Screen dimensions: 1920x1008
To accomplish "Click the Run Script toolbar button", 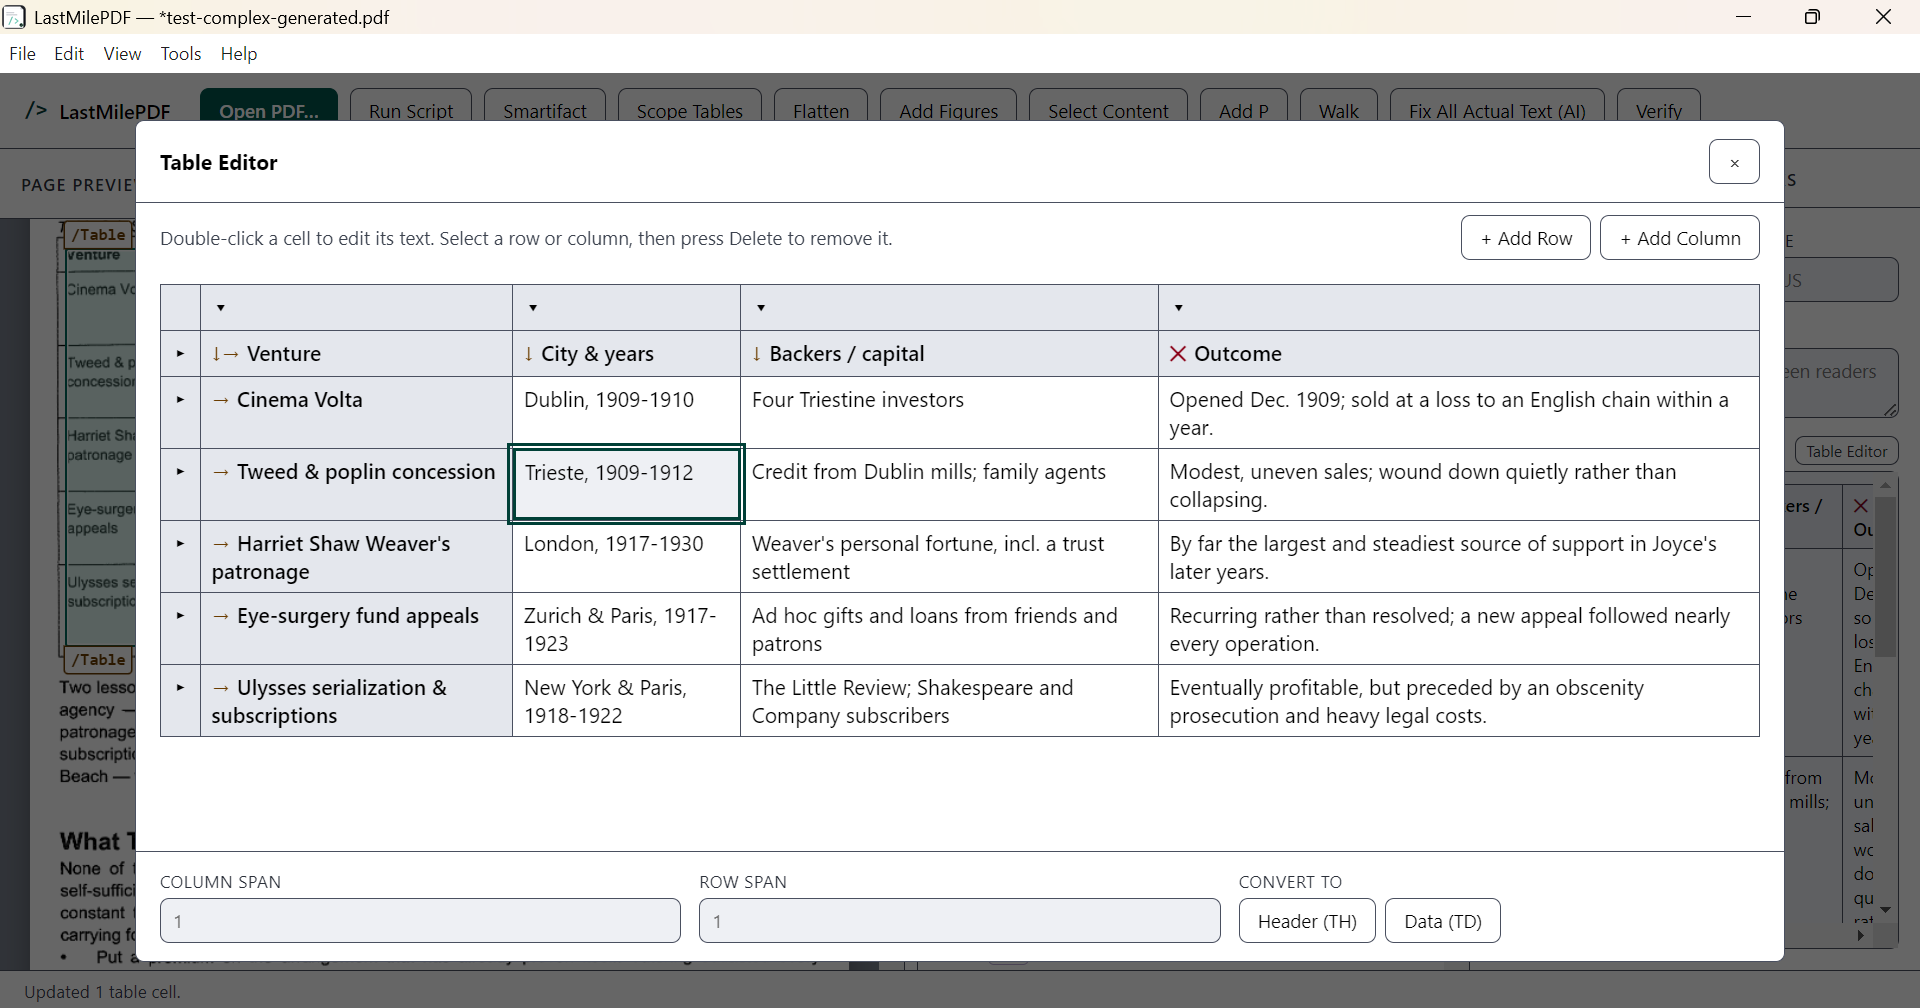I will (x=411, y=105).
